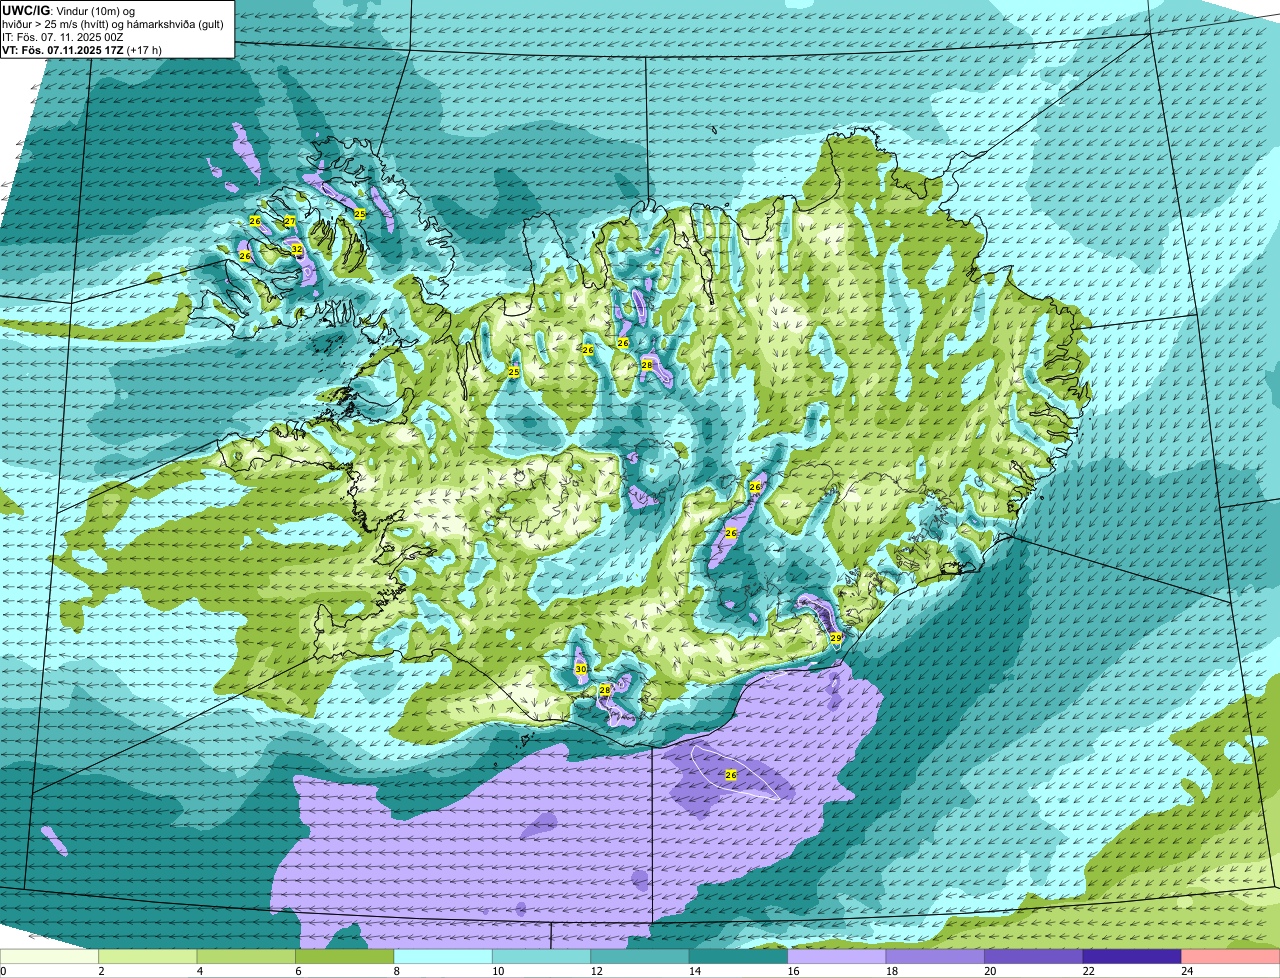Click the yellow 30 gust label

tap(581, 669)
